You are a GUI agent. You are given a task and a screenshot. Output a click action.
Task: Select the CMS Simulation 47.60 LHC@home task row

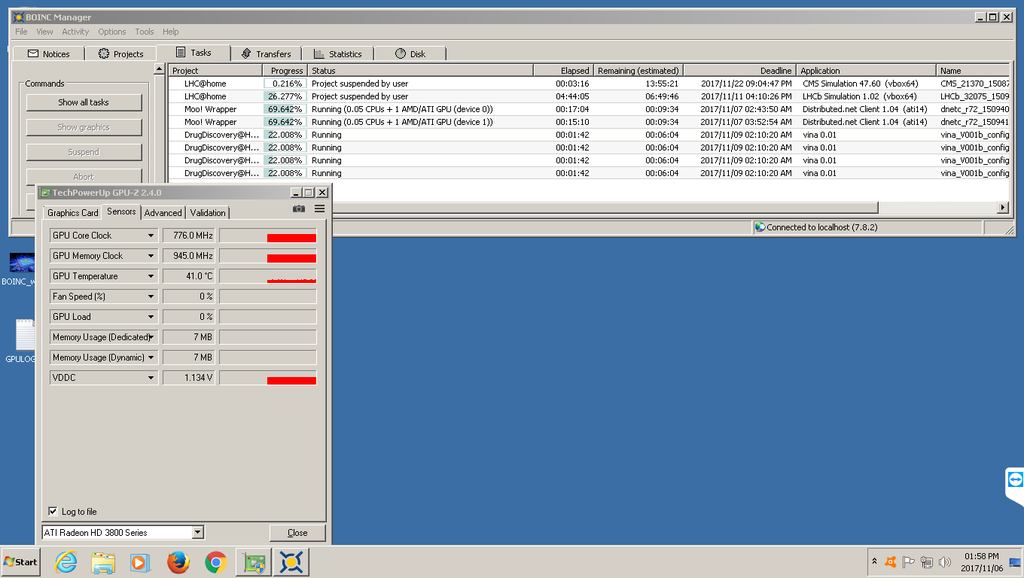589,83
